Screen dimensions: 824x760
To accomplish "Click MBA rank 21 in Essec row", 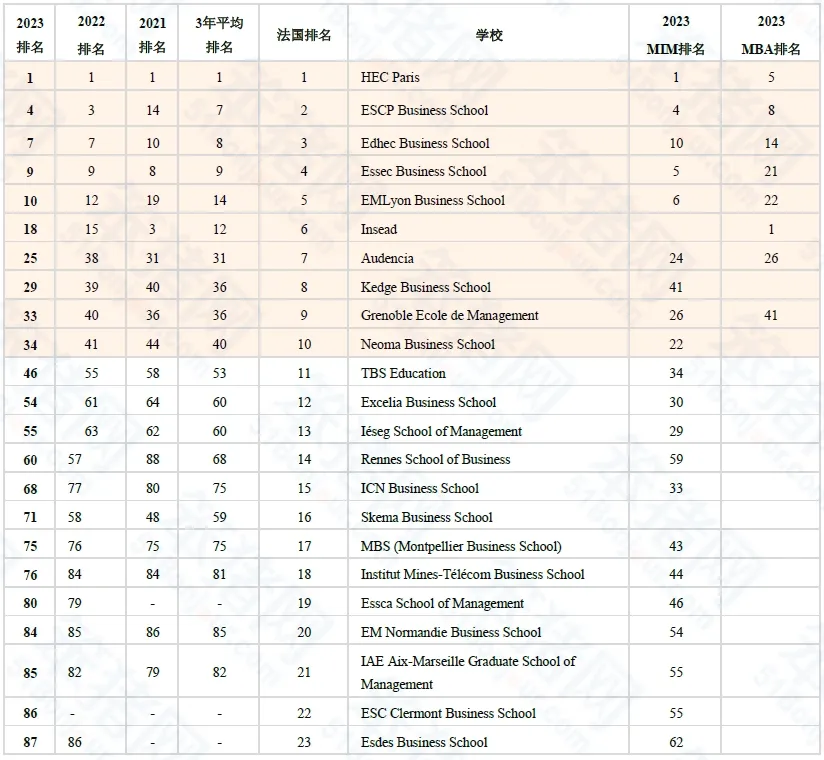I will [771, 171].
